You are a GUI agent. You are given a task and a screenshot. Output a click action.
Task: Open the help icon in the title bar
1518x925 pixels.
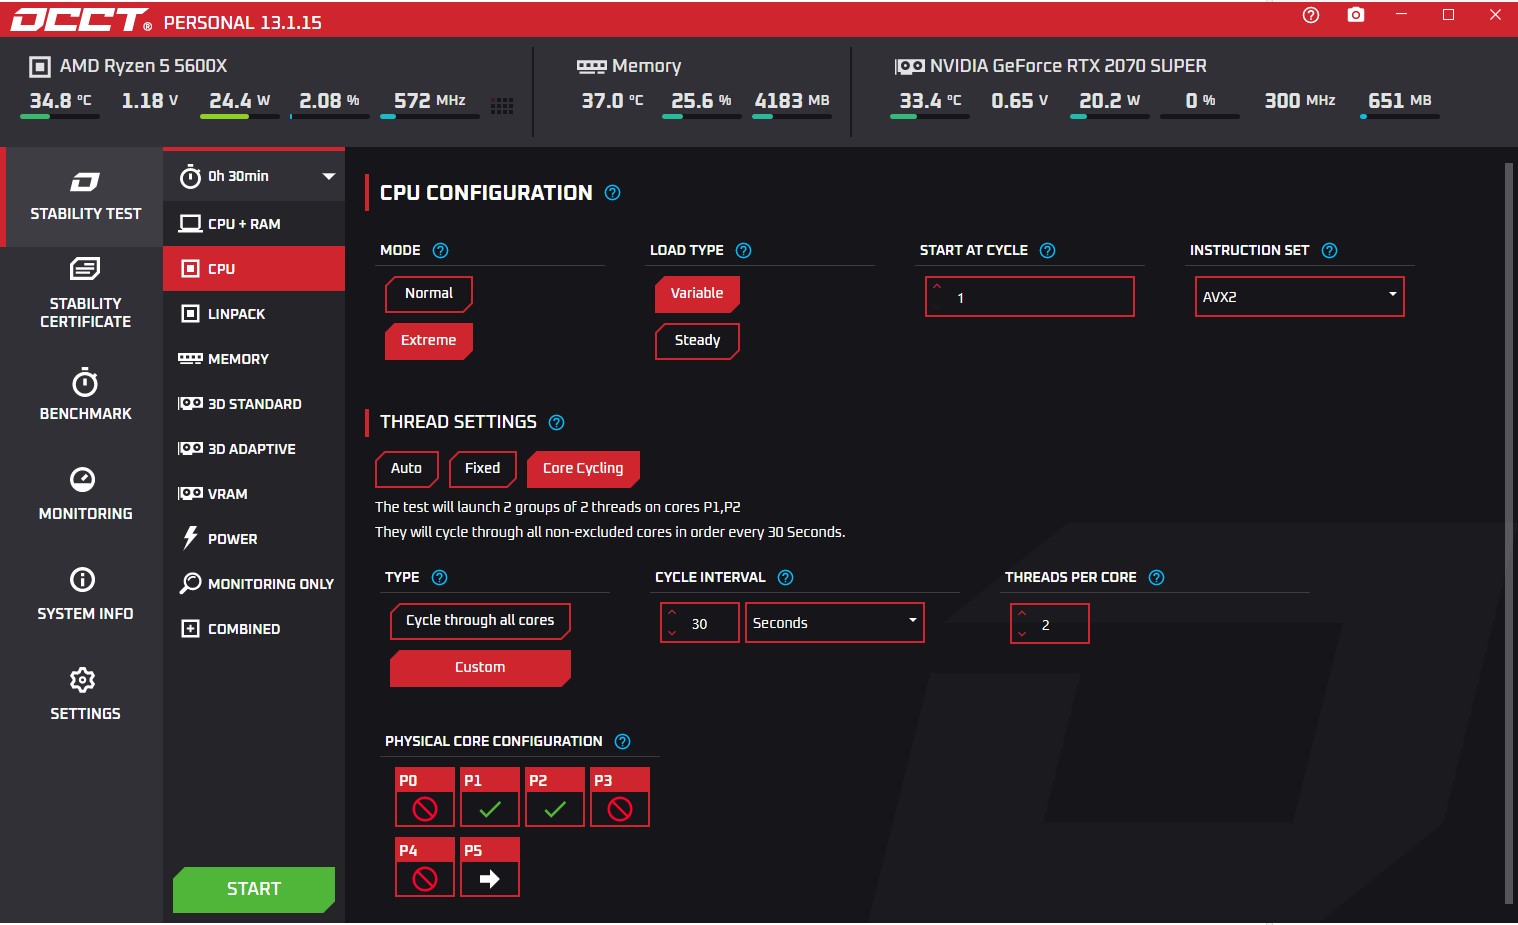pyautogui.click(x=1311, y=15)
